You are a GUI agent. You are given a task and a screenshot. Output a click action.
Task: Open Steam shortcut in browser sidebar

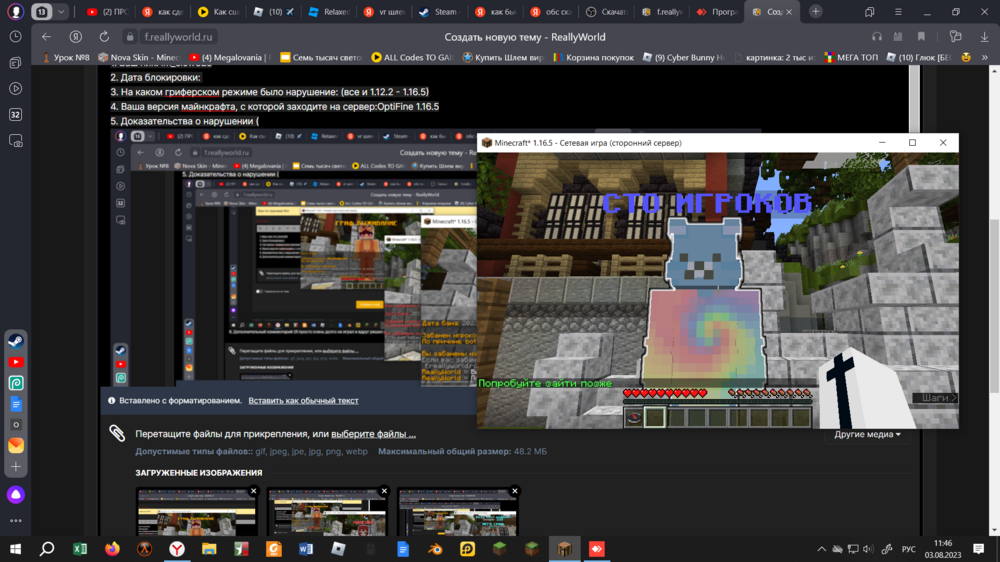coord(16,341)
